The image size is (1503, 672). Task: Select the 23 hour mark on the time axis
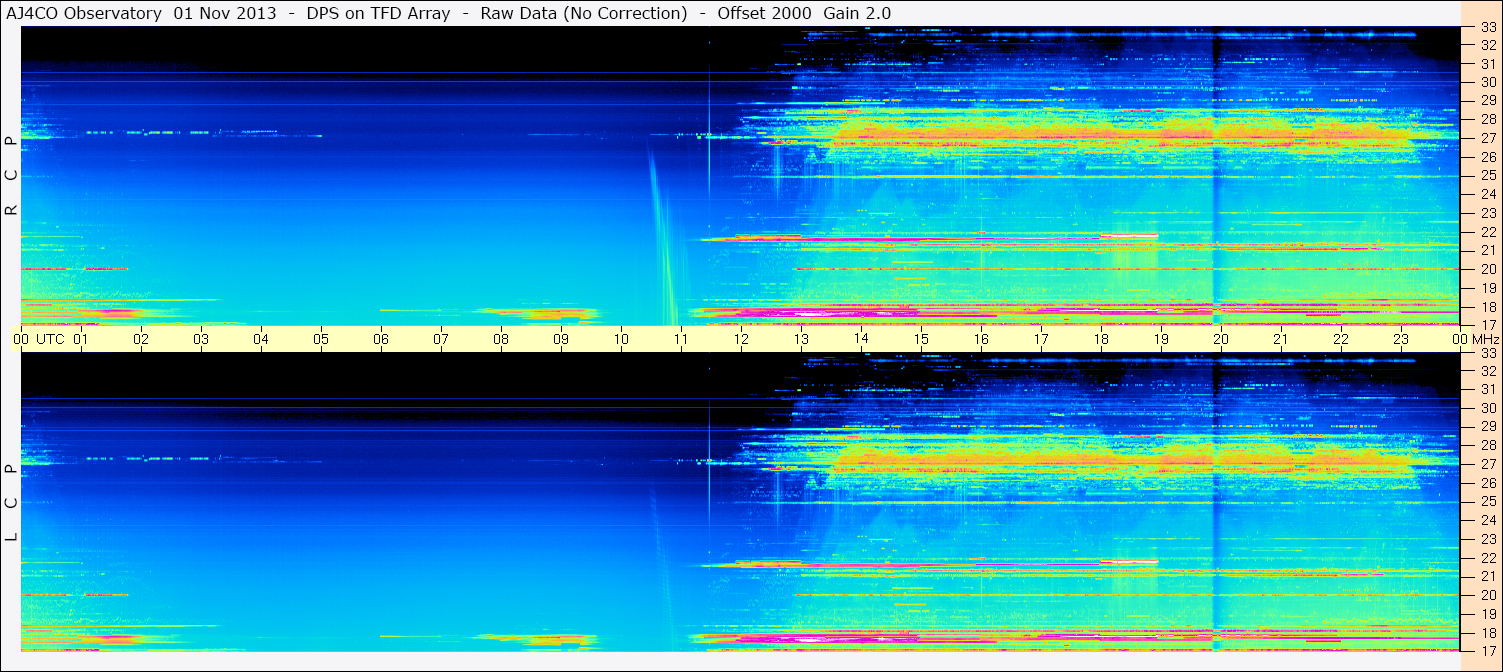[1400, 339]
